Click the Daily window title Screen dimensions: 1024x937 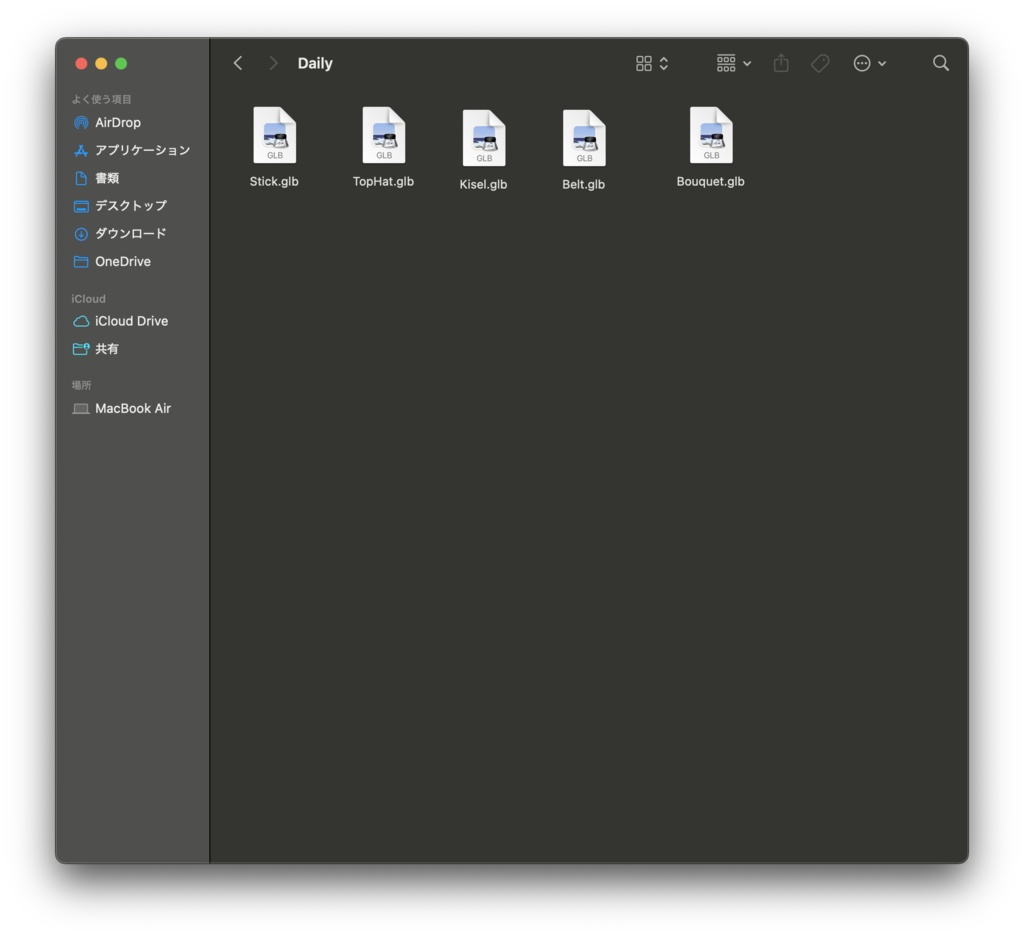(315, 63)
